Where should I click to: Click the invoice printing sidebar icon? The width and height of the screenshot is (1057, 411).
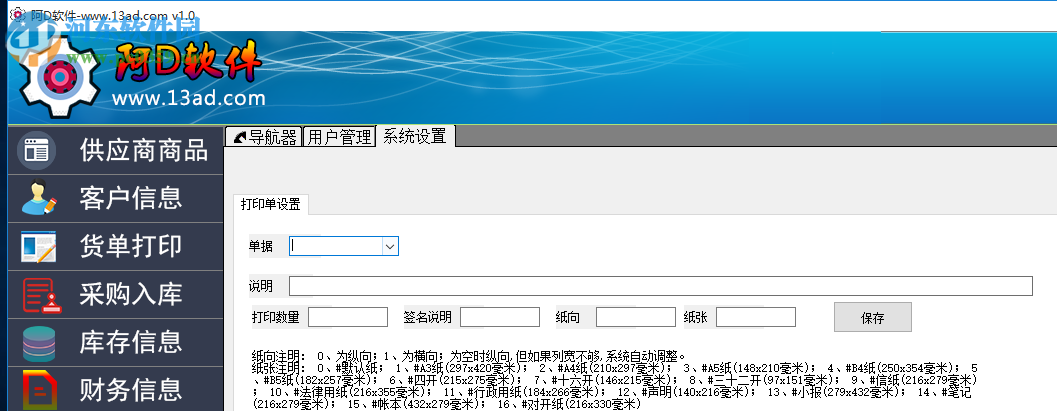38,247
